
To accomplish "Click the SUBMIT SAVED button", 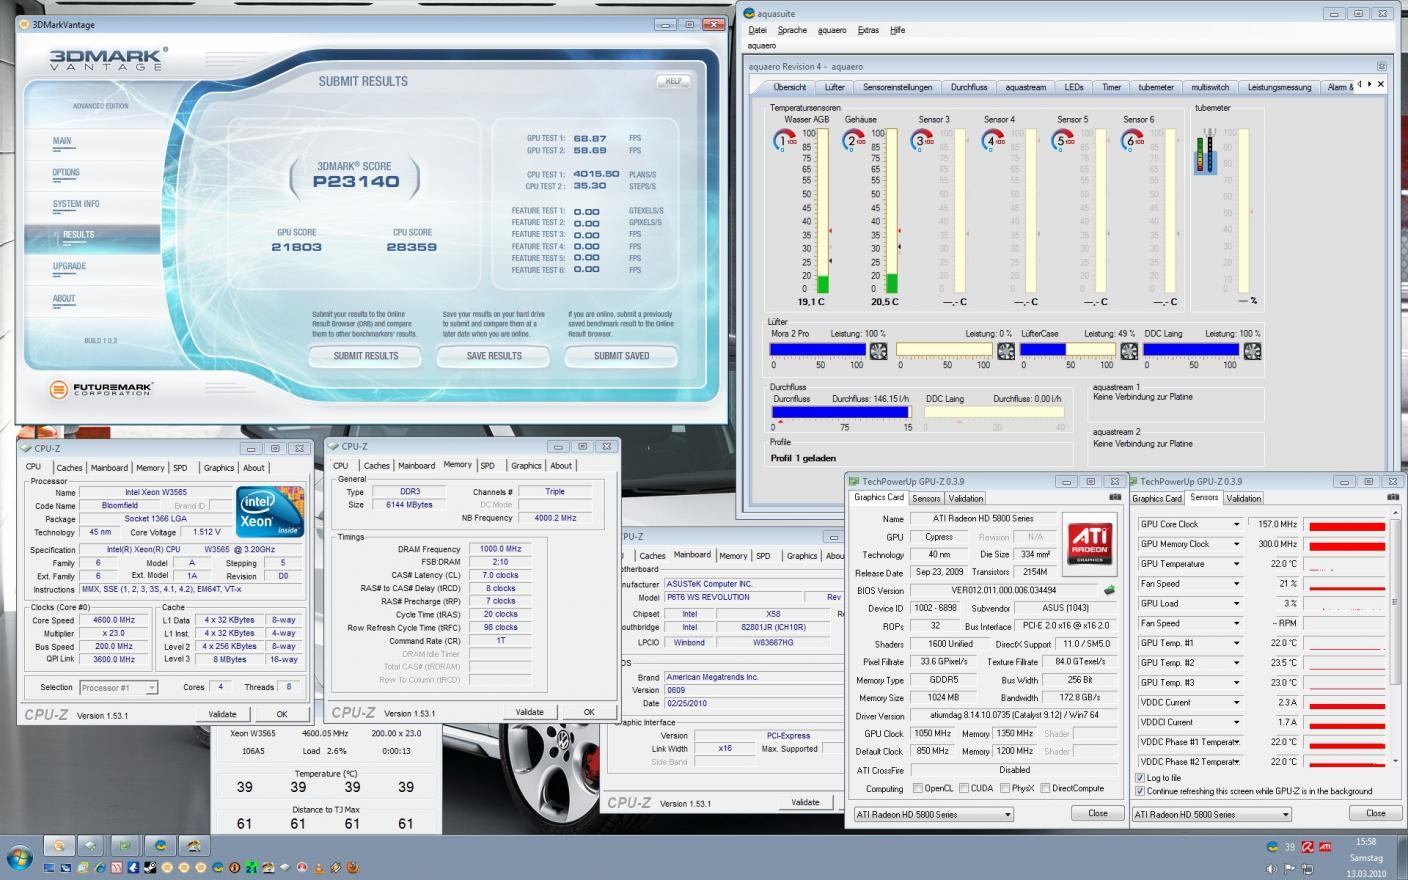I will [x=621, y=356].
